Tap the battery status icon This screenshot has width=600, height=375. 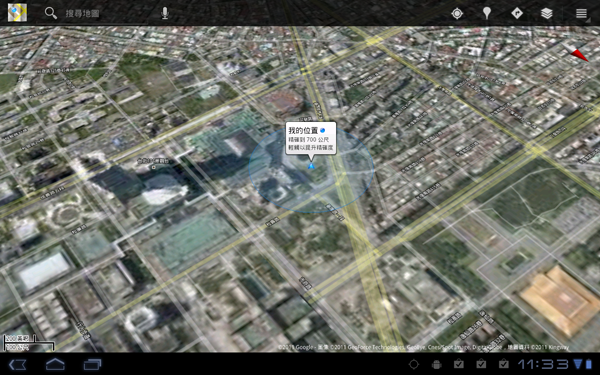point(588,364)
